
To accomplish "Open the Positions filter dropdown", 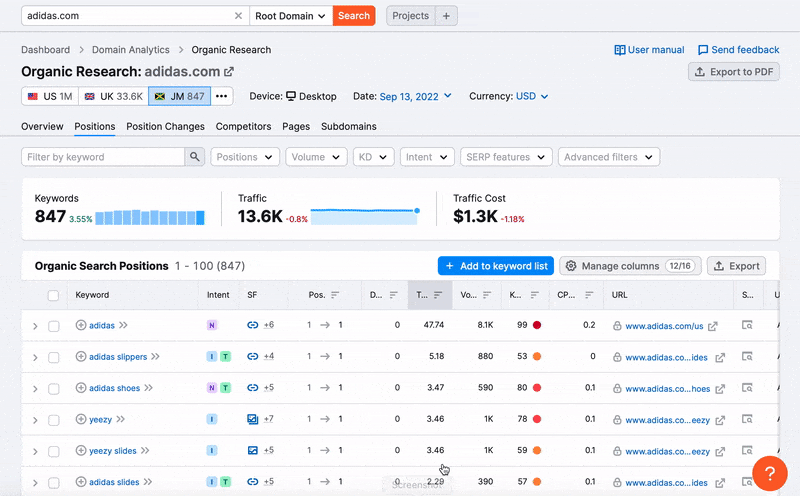I will tap(245, 157).
